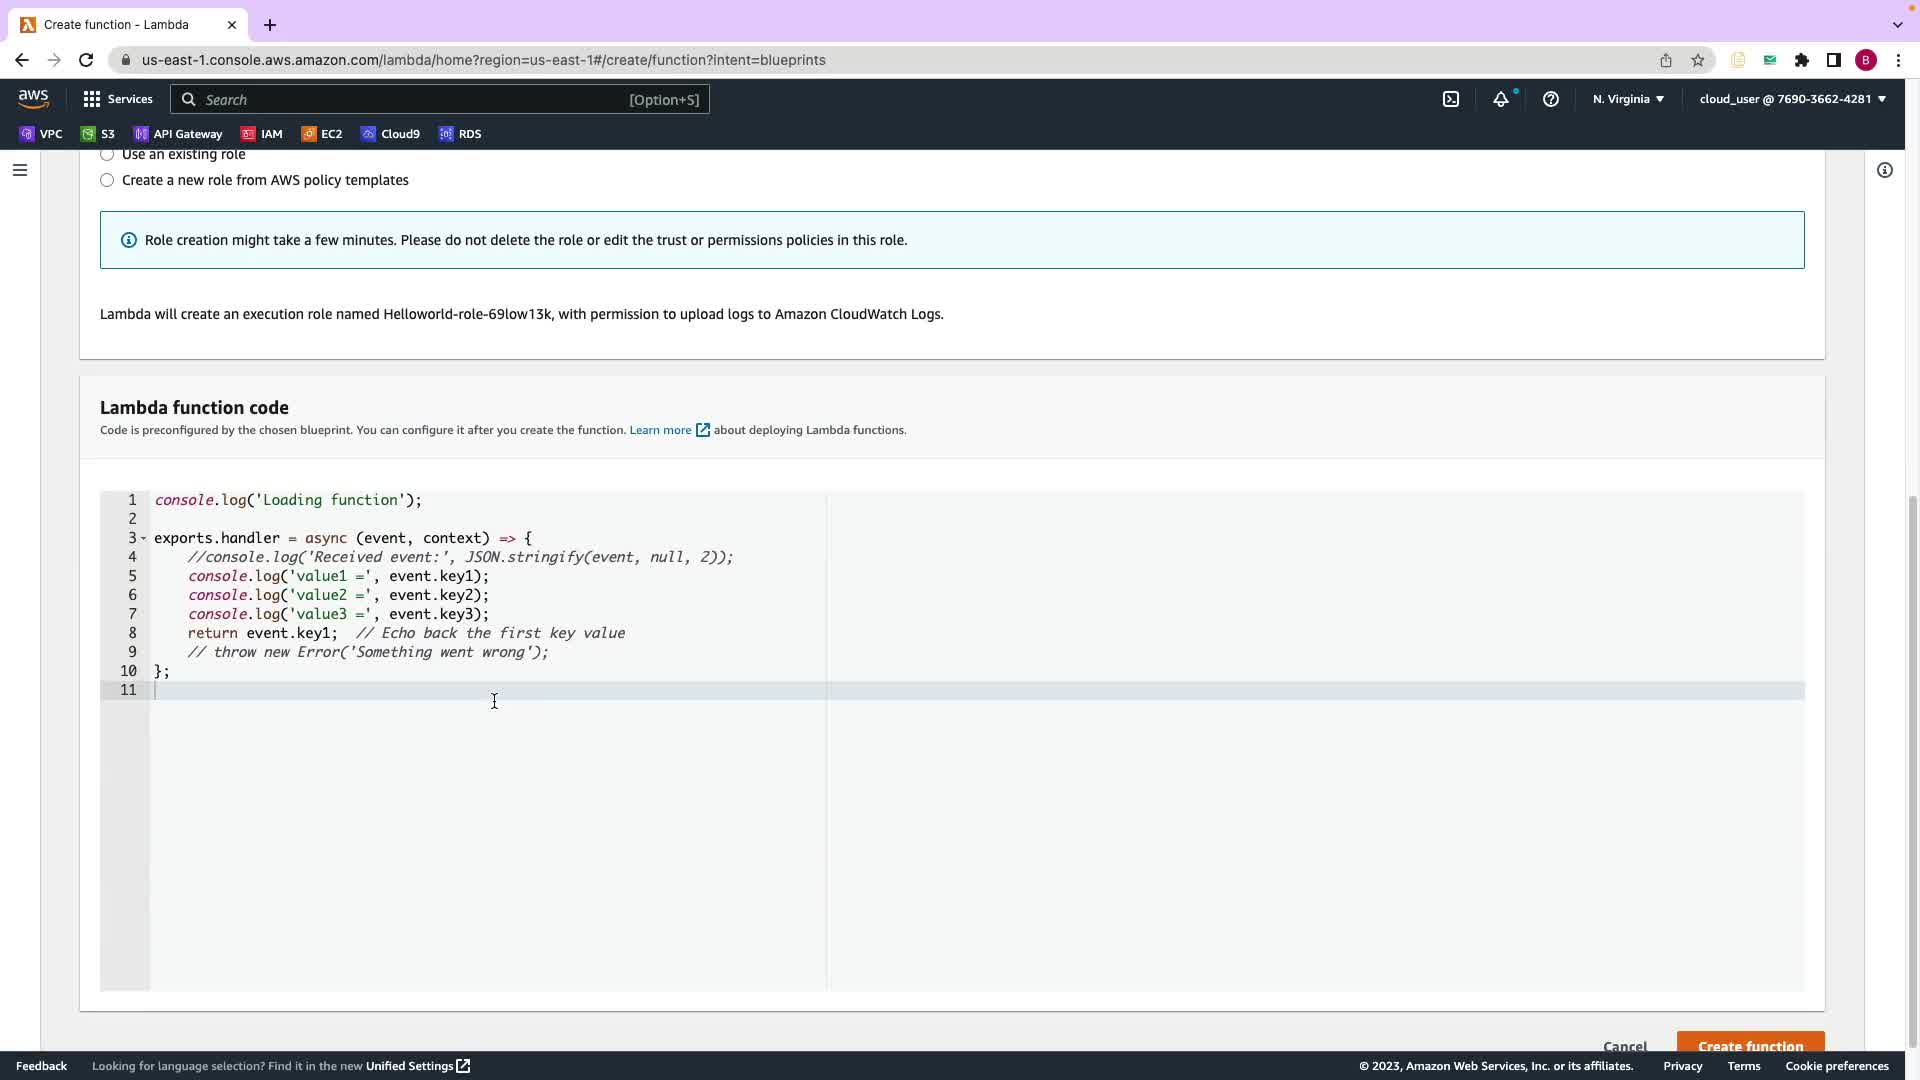Open the Learn more link

point(661,430)
